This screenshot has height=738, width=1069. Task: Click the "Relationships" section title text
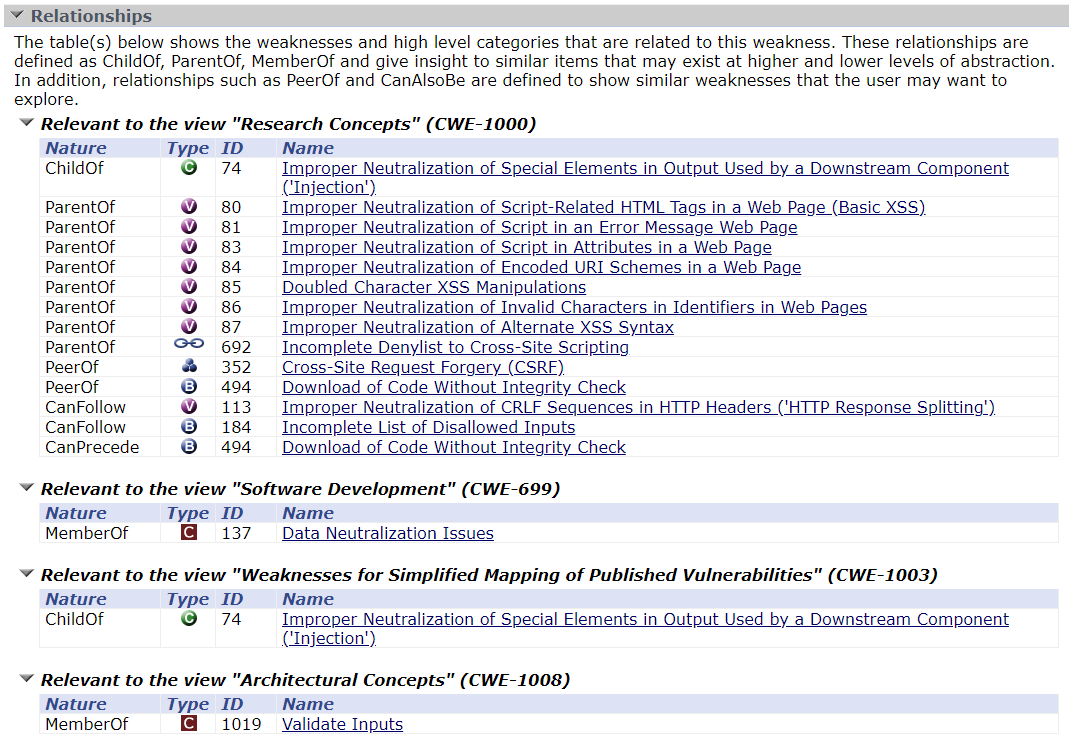click(91, 16)
